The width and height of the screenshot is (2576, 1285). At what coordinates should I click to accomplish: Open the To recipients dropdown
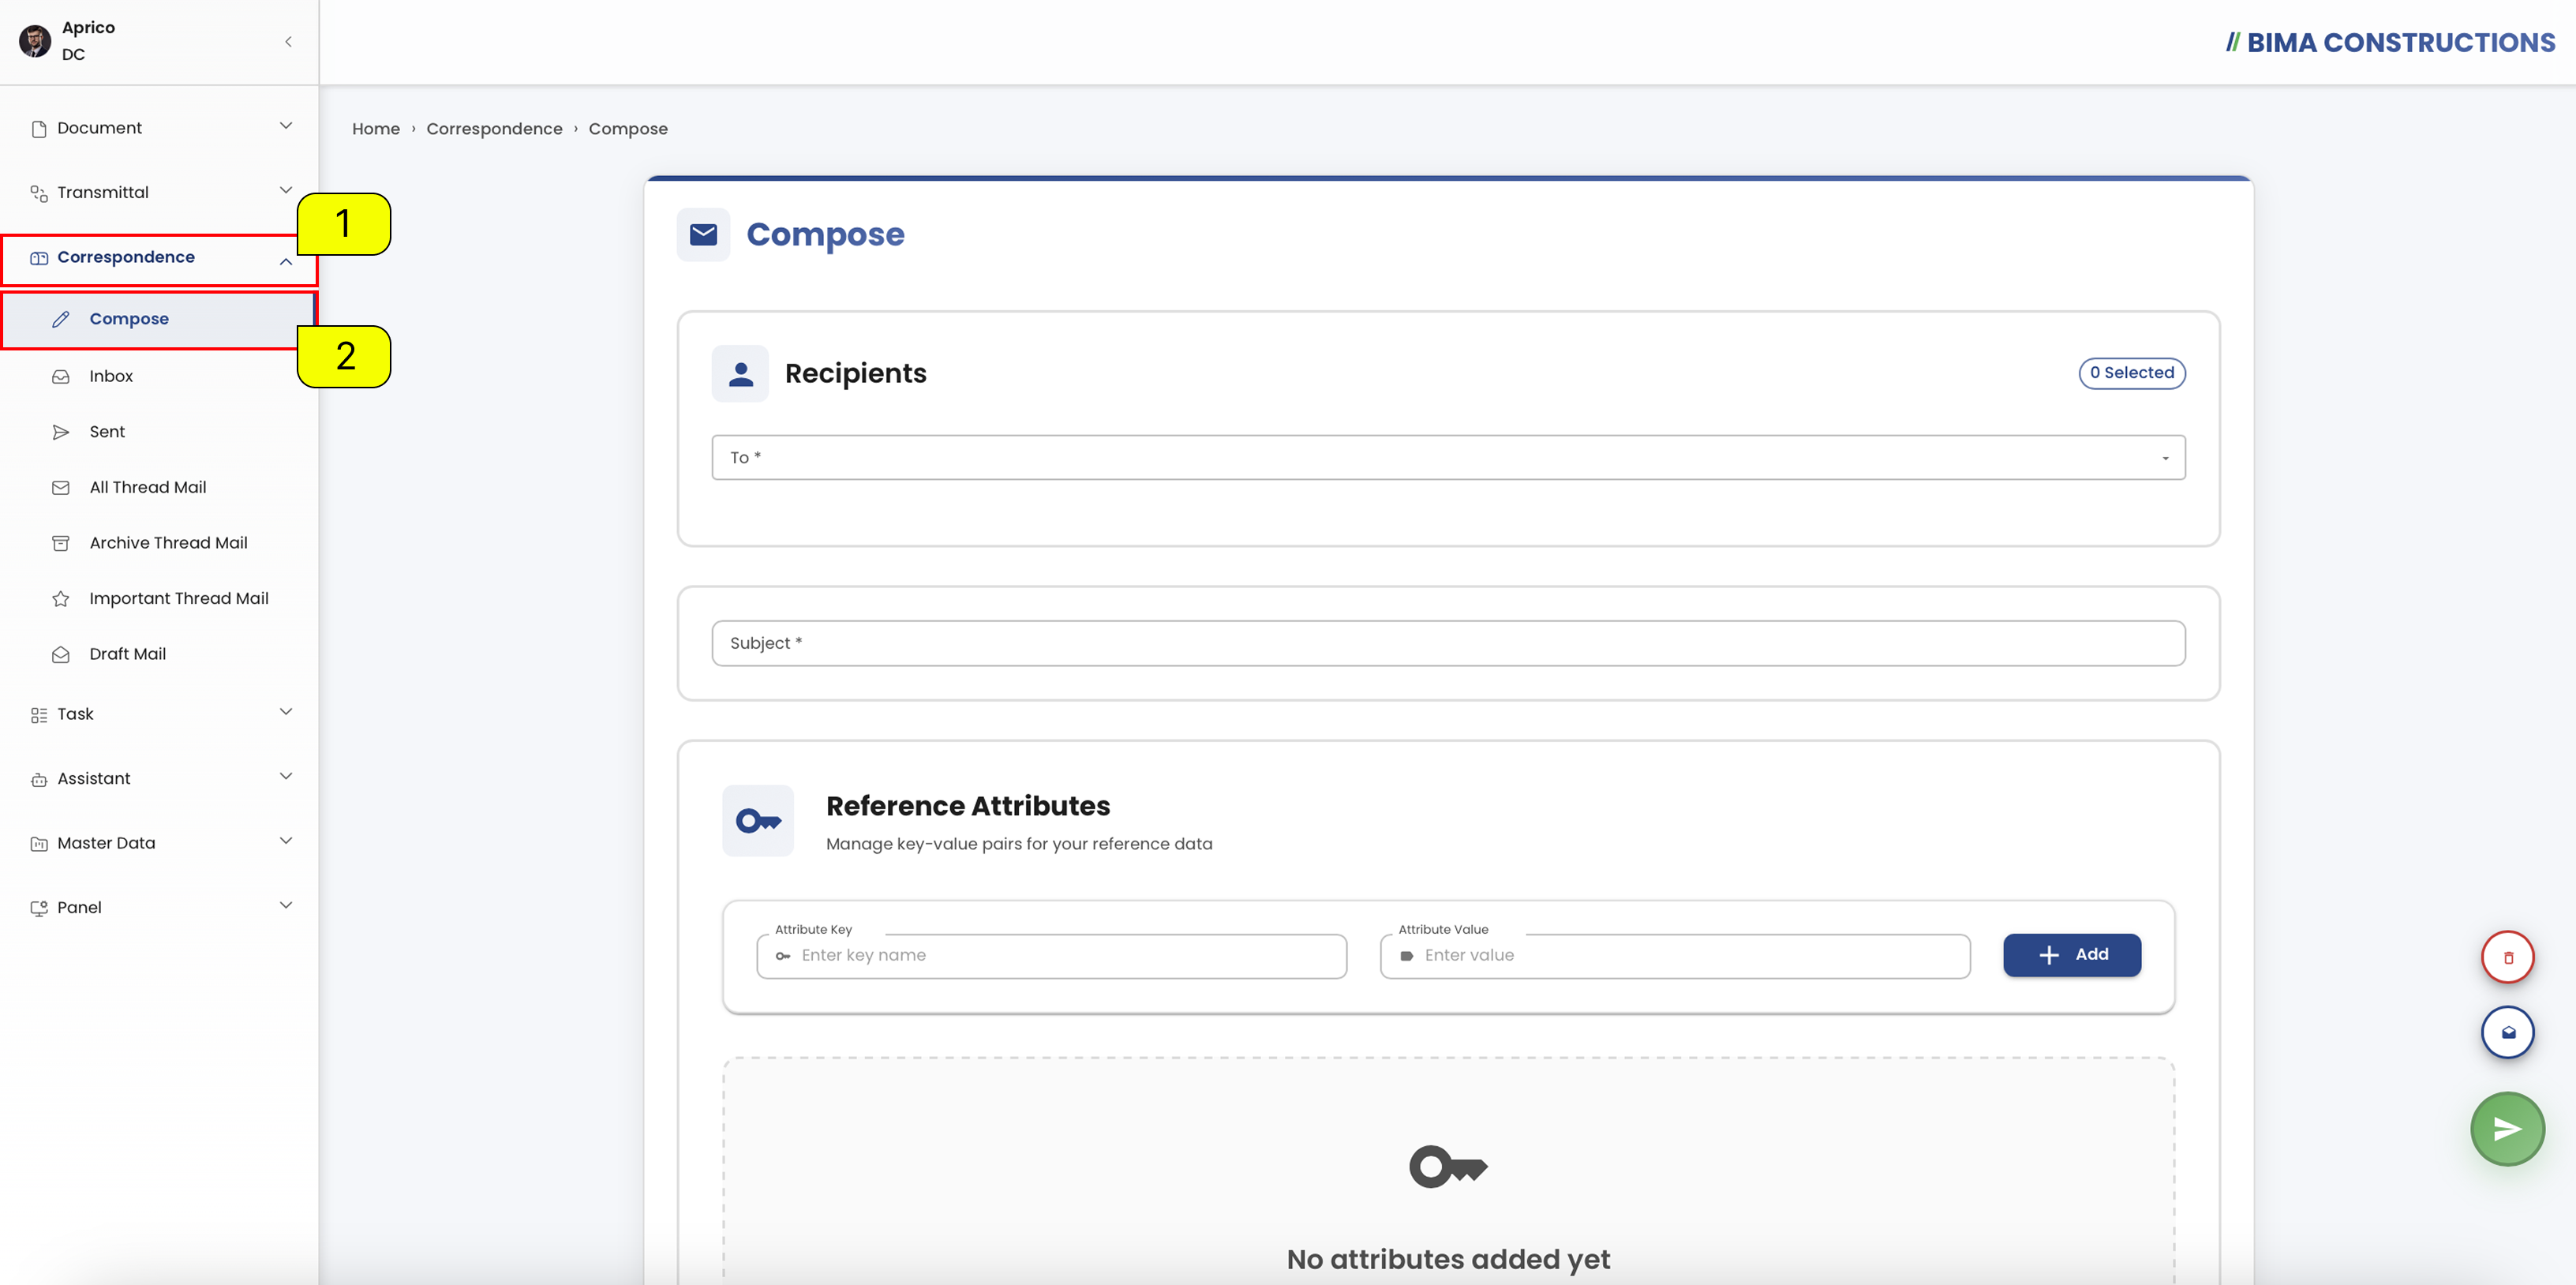click(x=1448, y=457)
